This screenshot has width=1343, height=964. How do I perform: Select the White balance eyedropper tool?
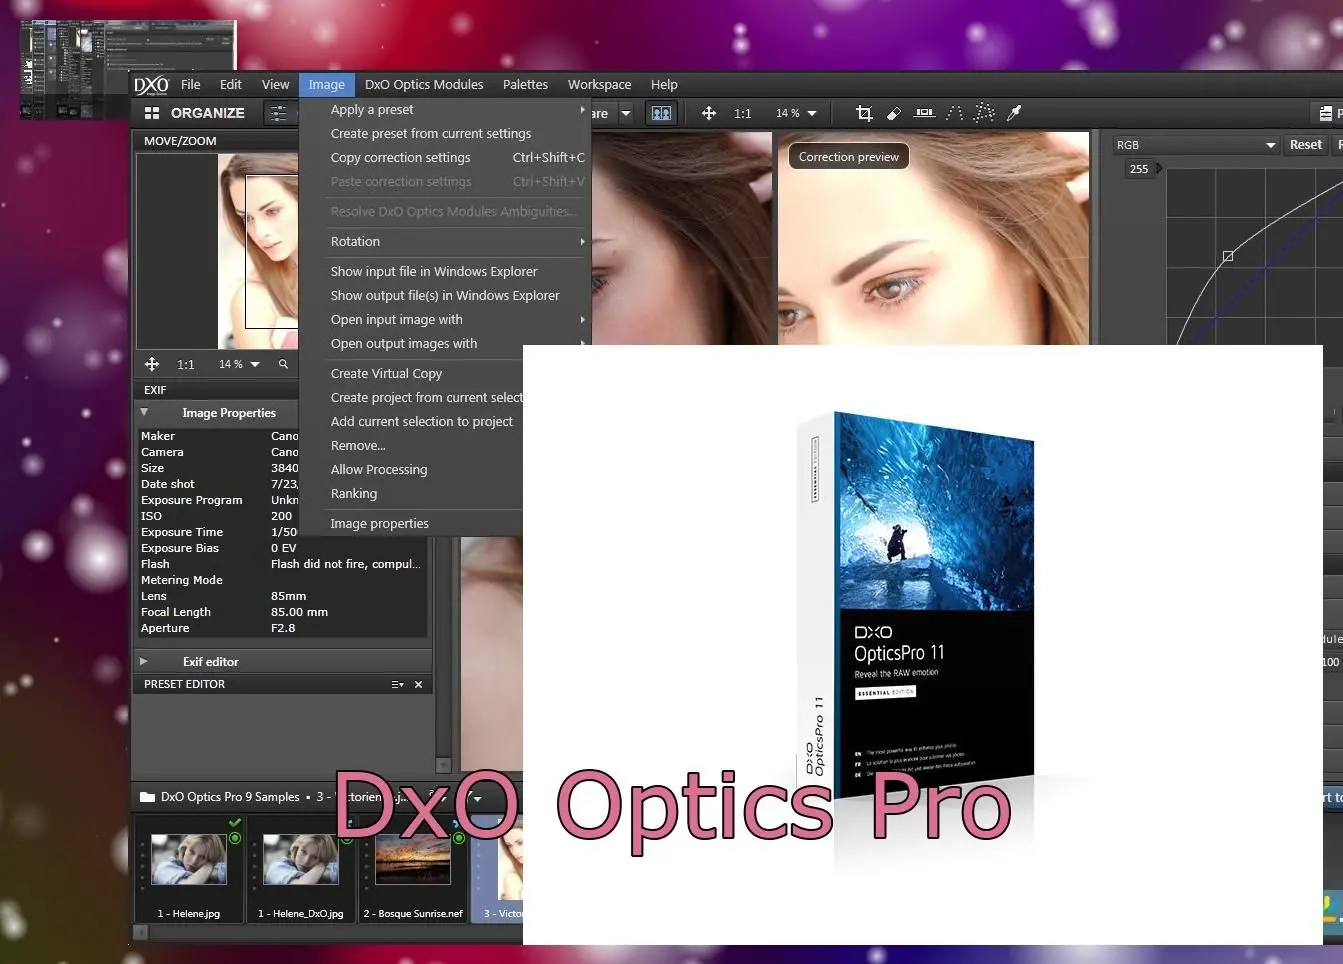pos(1014,113)
